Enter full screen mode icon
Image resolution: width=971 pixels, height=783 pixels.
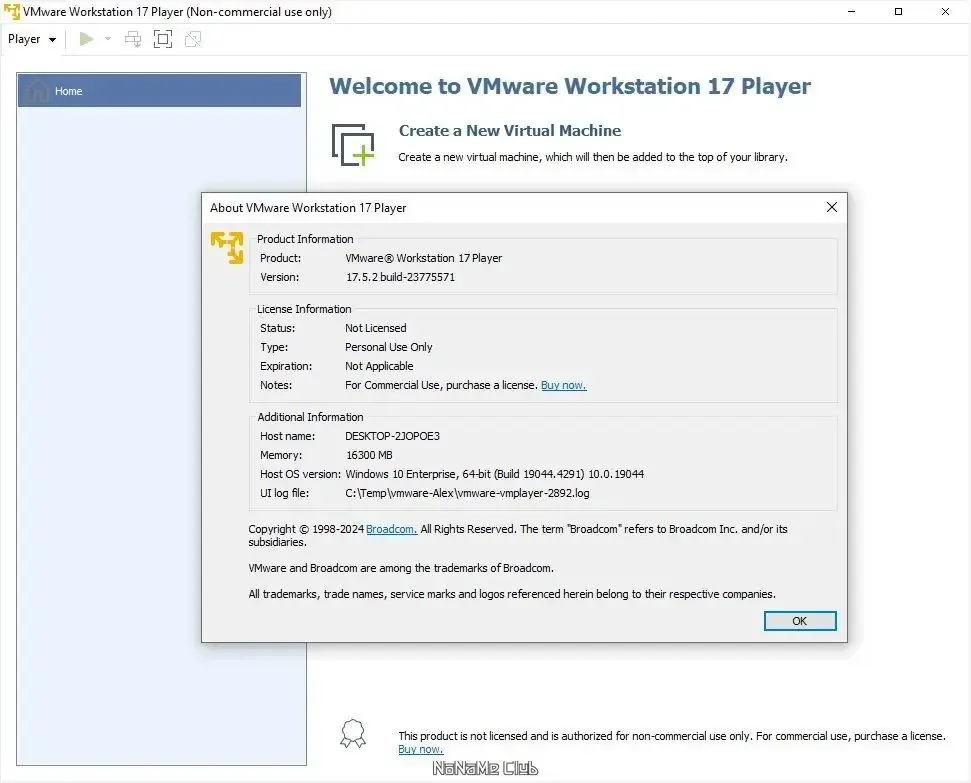(x=163, y=39)
